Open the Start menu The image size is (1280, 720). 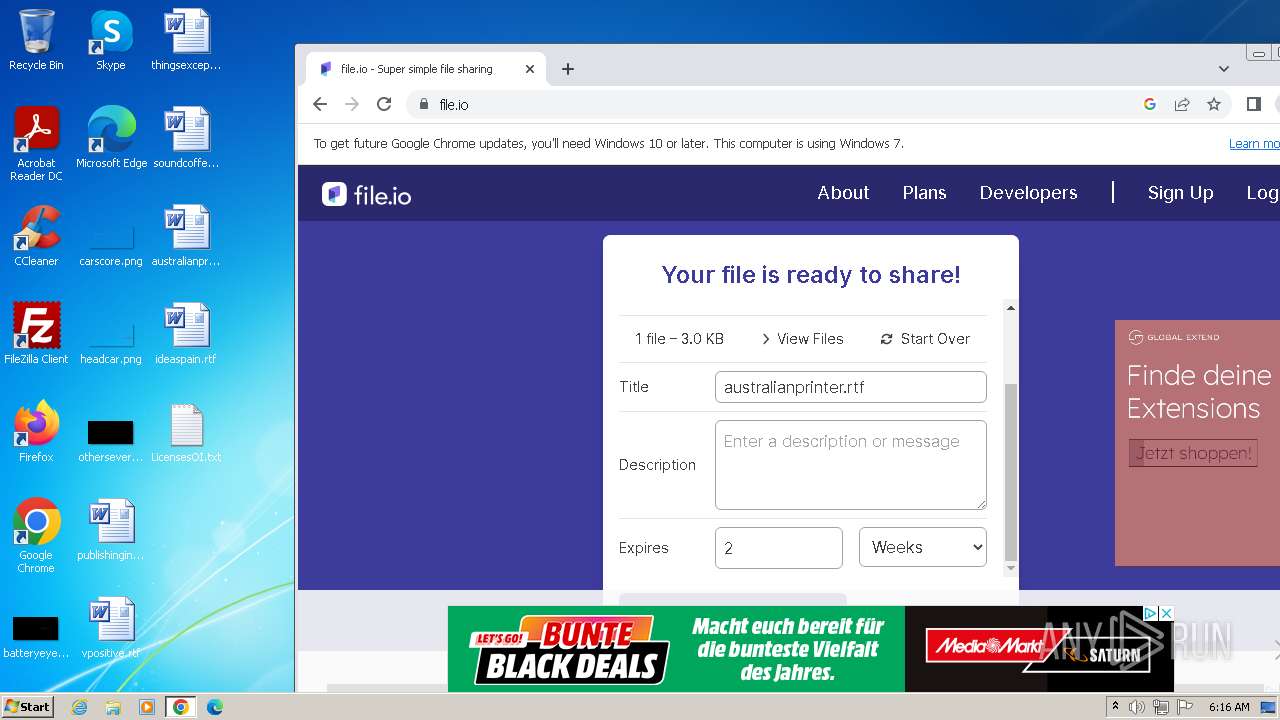[28, 707]
